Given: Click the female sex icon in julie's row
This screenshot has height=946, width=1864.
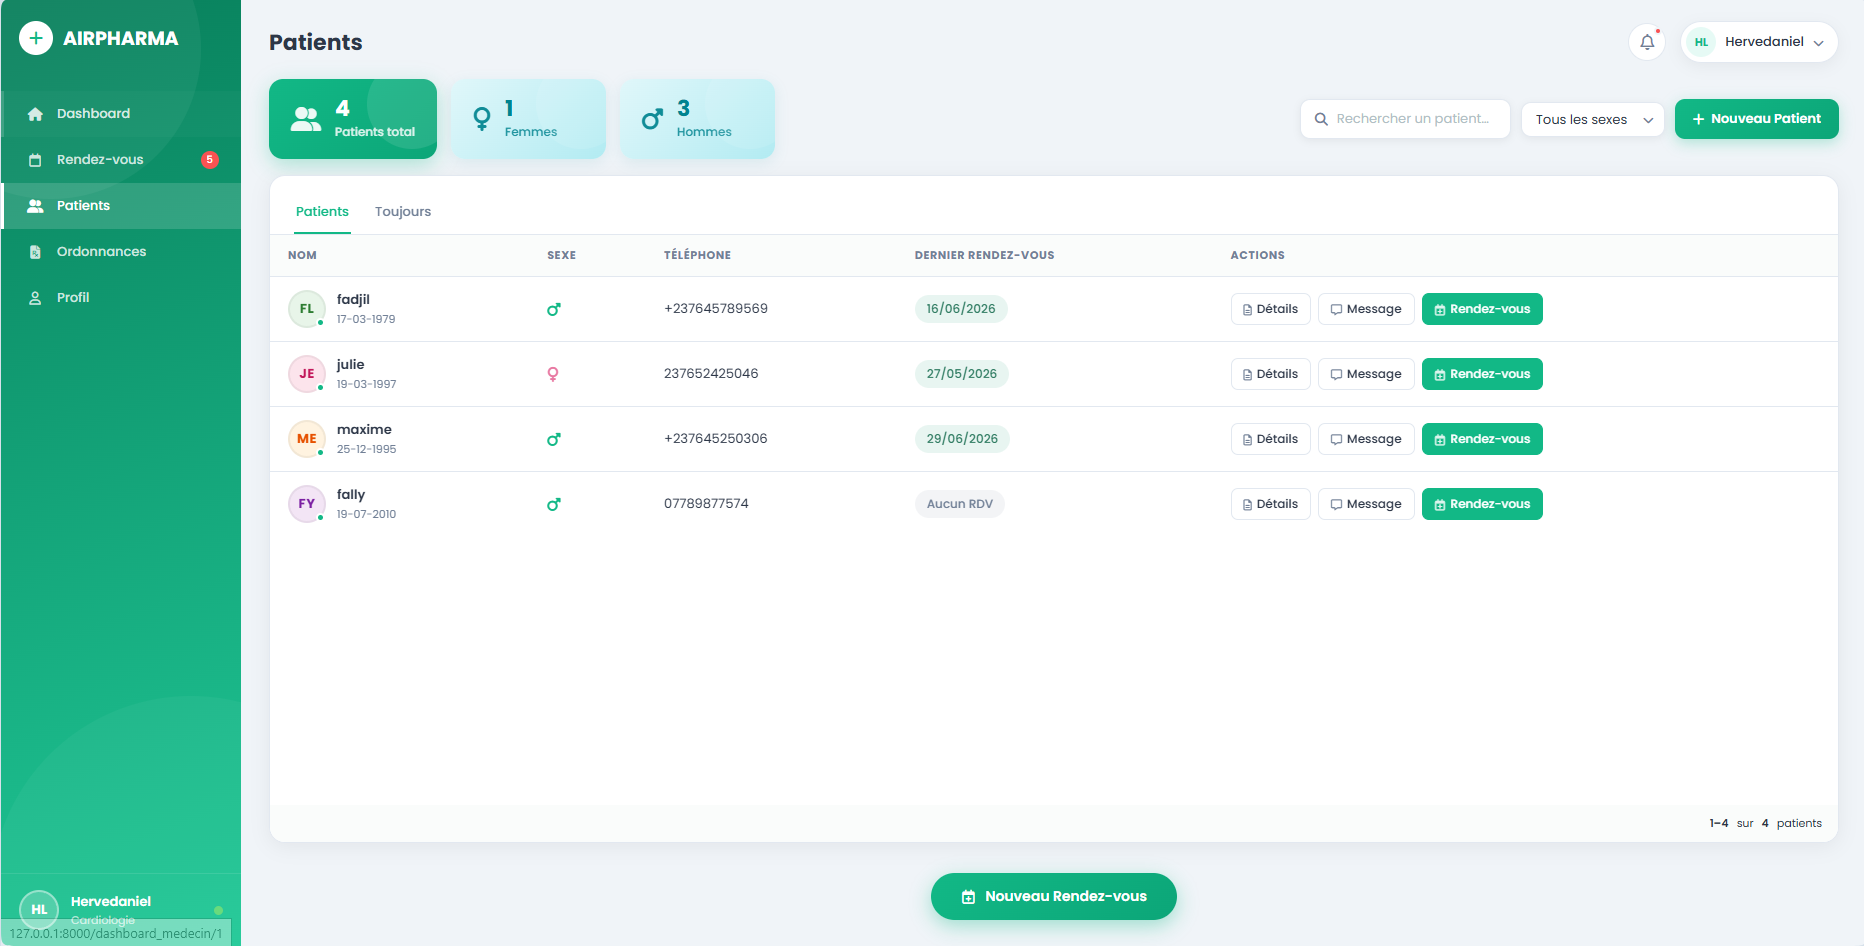Looking at the screenshot, I should [x=553, y=374].
